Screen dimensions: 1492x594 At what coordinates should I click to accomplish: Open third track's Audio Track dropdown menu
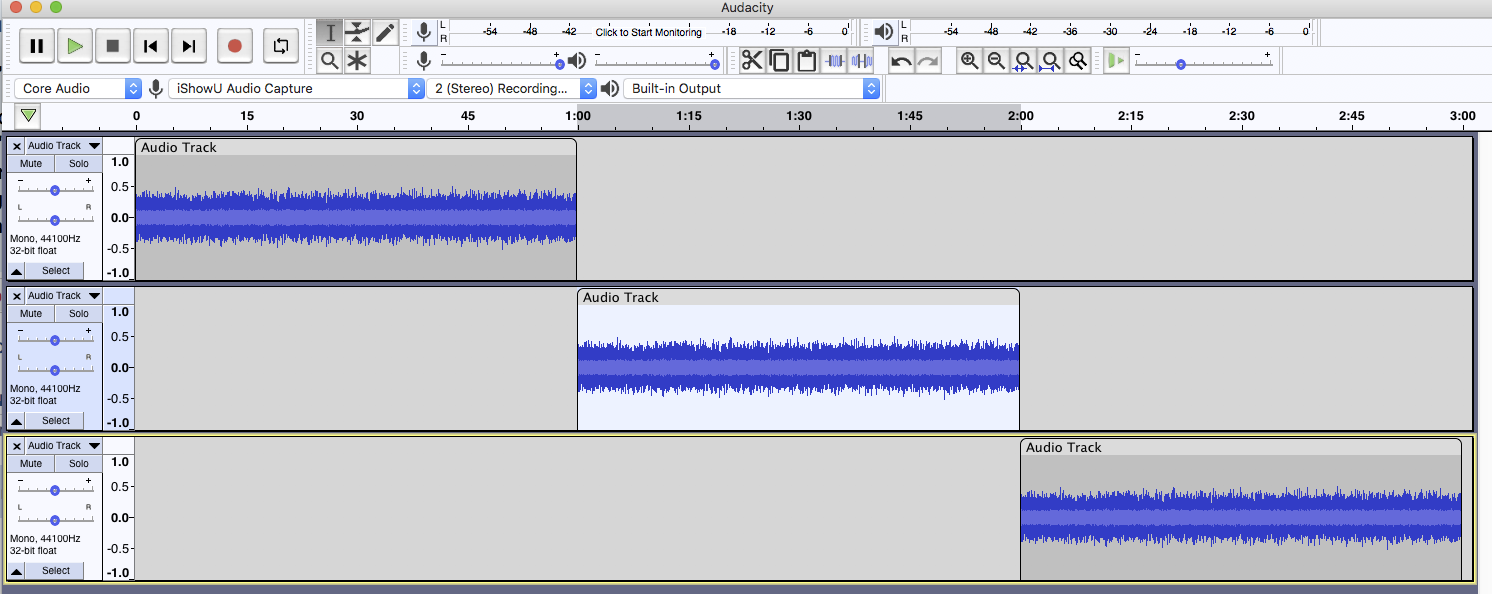[64, 446]
